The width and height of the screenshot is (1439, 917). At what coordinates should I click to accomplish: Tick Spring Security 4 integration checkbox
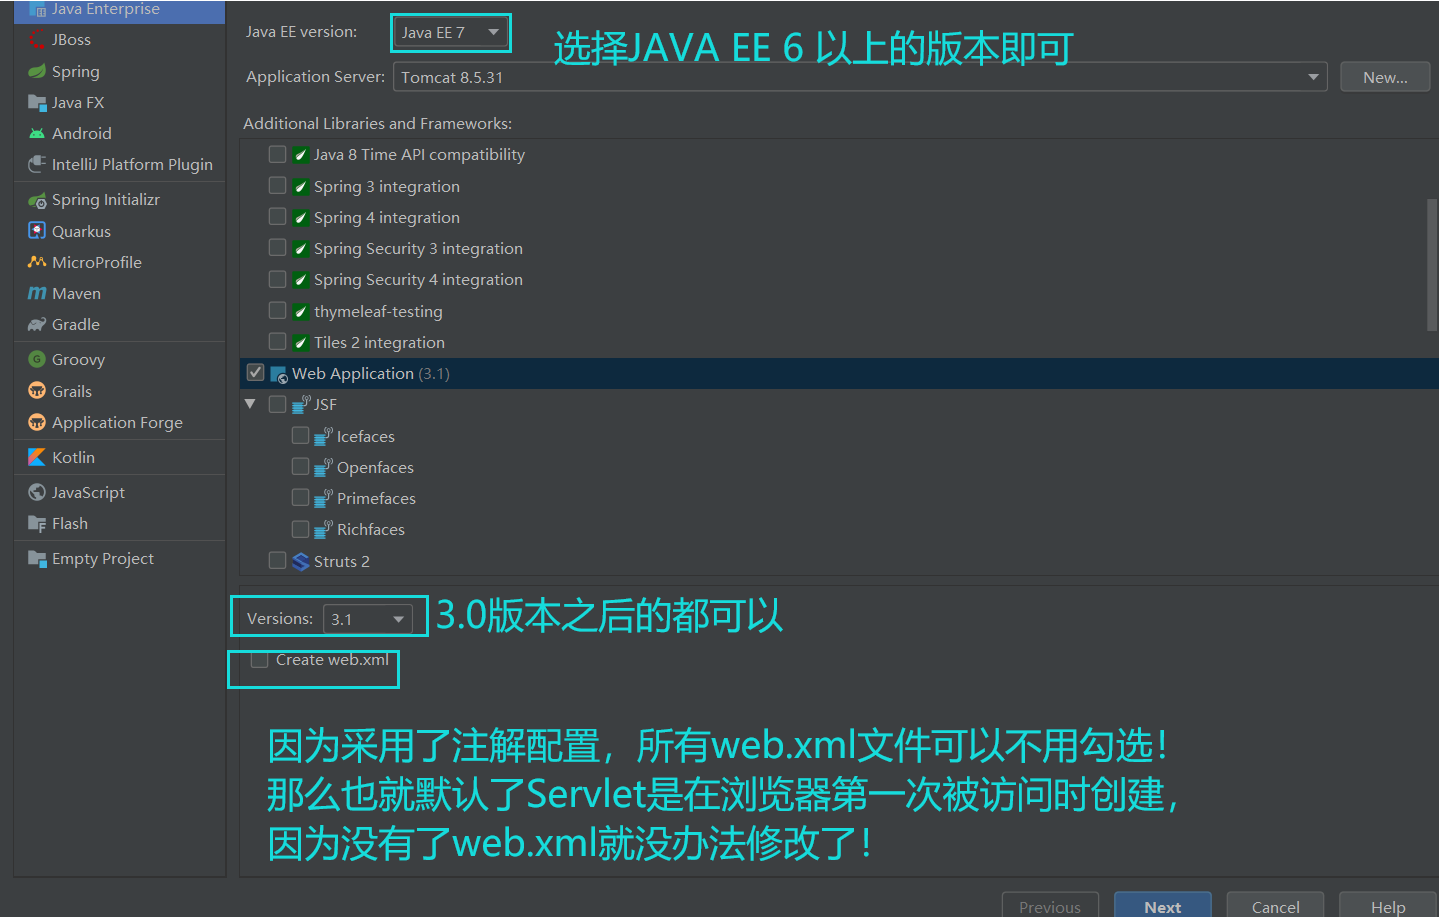point(278,279)
